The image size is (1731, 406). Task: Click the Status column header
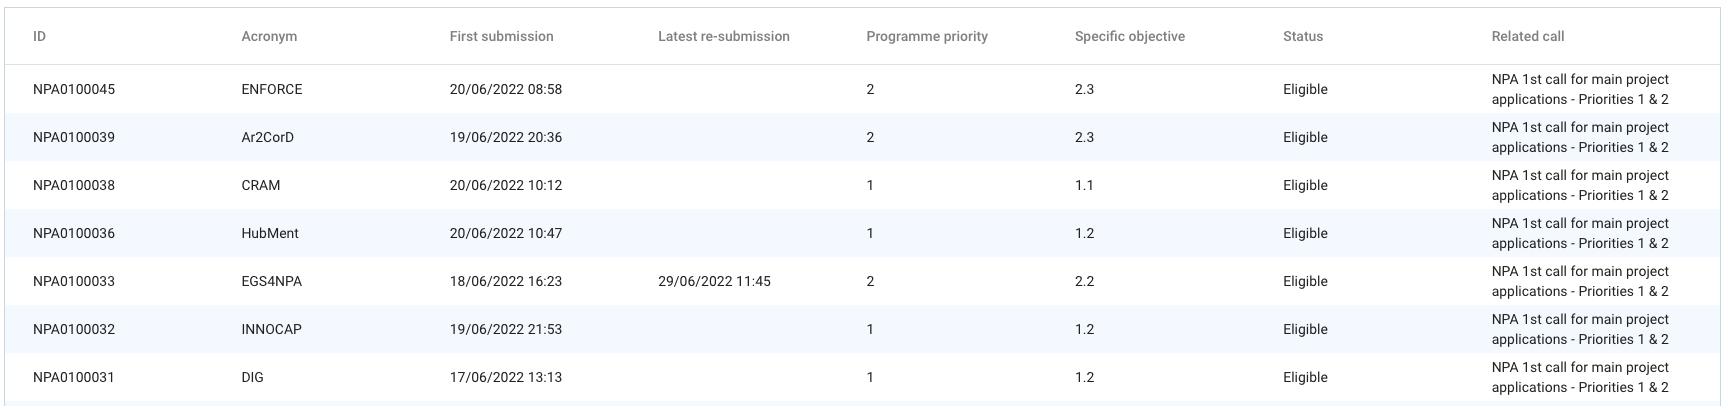1302,36
